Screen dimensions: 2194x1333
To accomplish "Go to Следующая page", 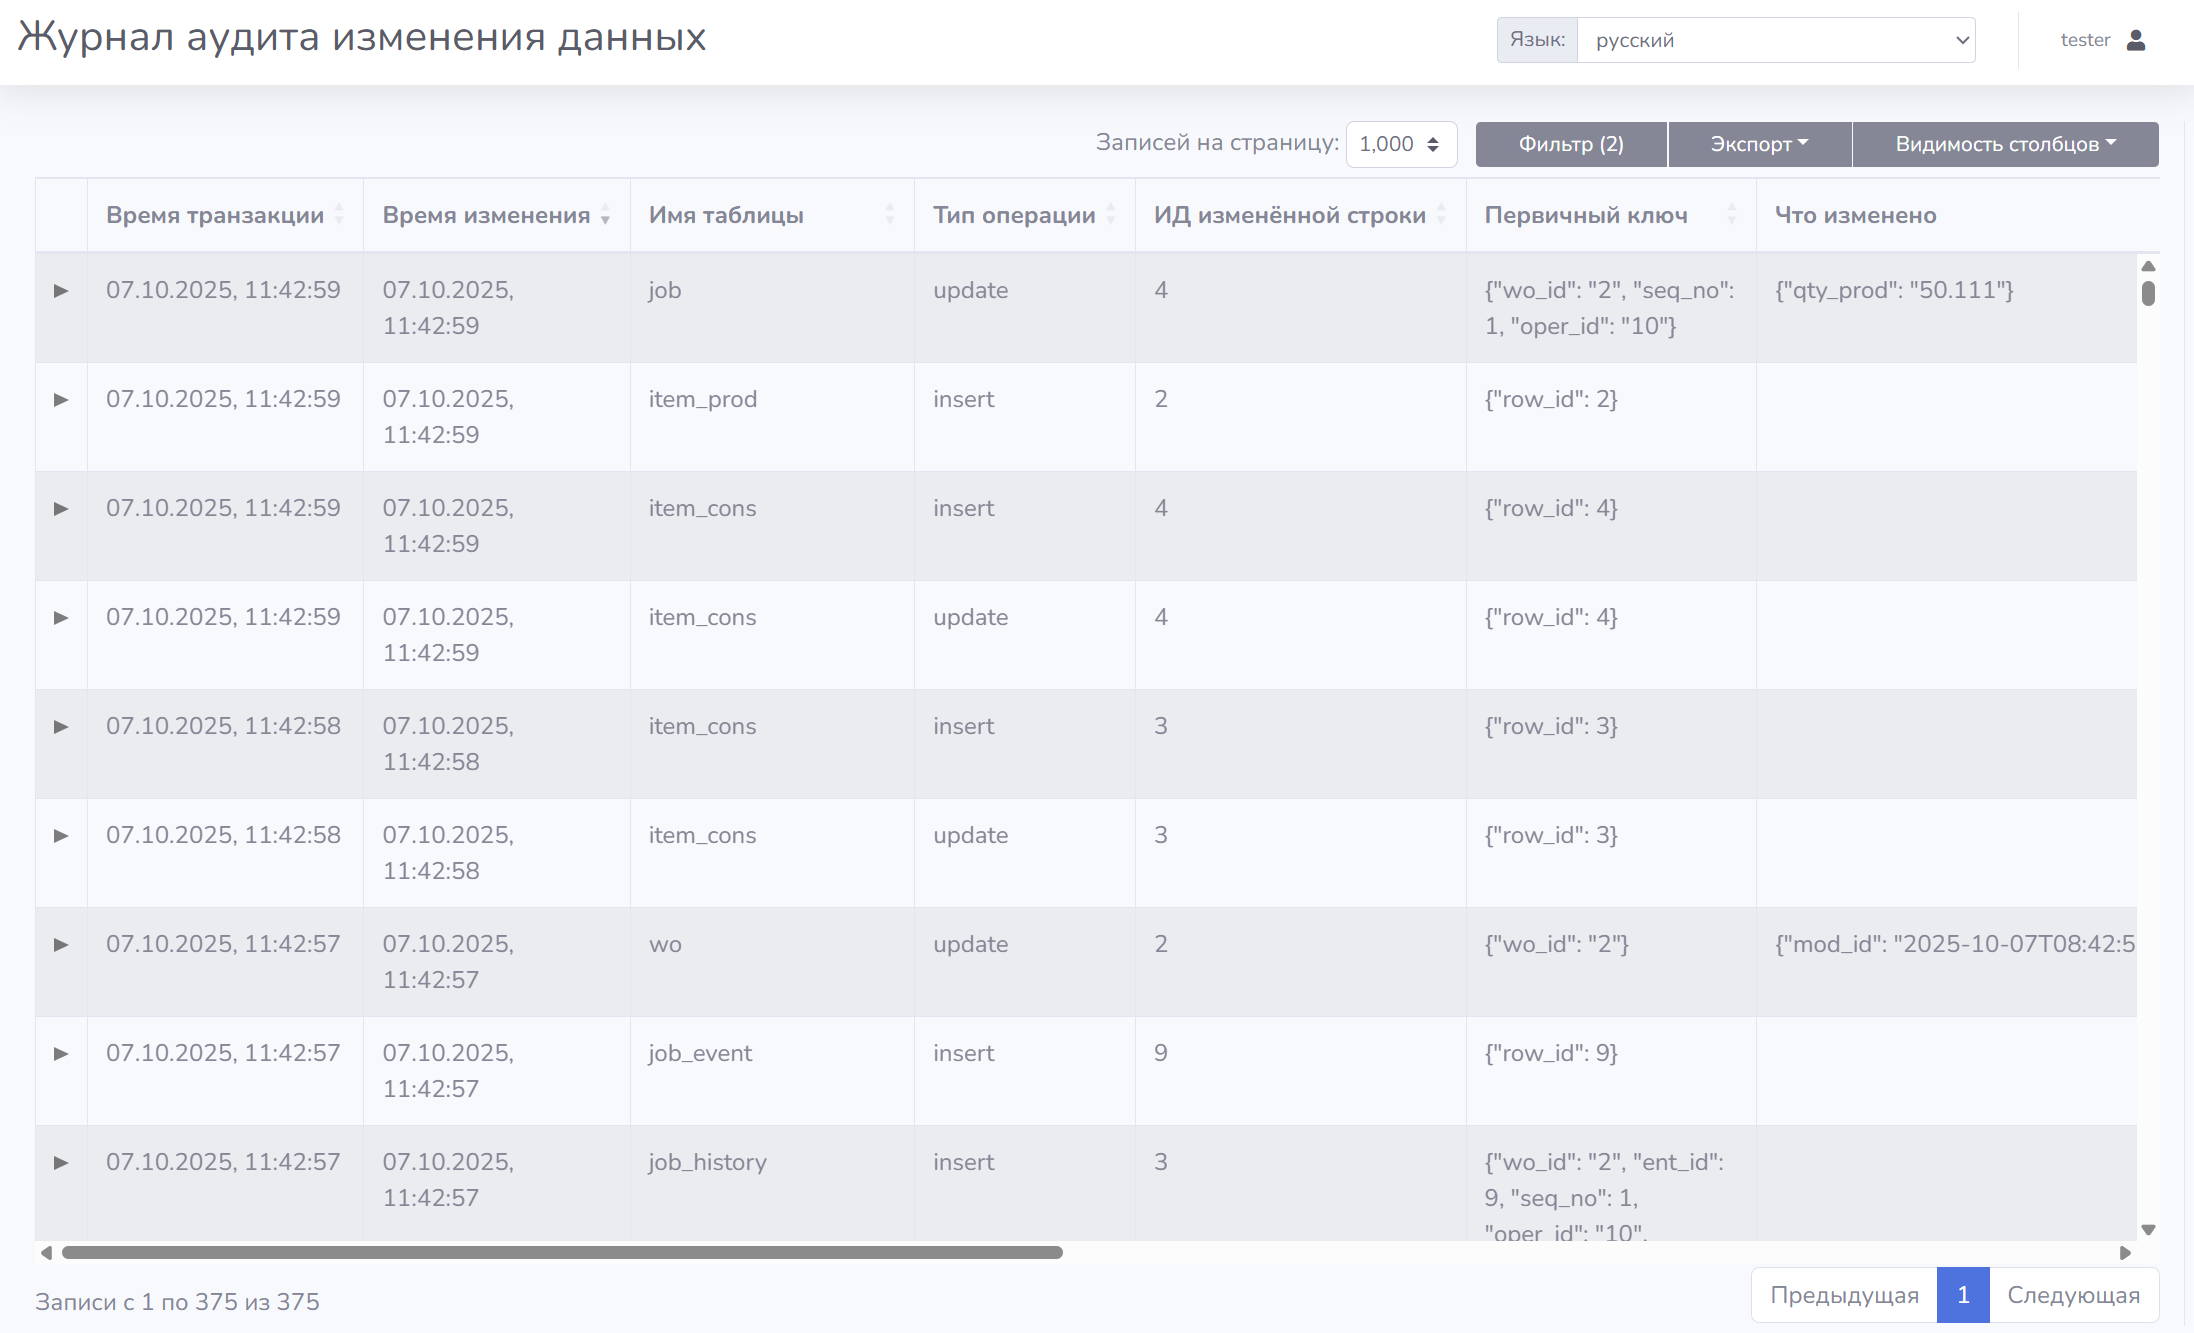I will point(2073,1295).
